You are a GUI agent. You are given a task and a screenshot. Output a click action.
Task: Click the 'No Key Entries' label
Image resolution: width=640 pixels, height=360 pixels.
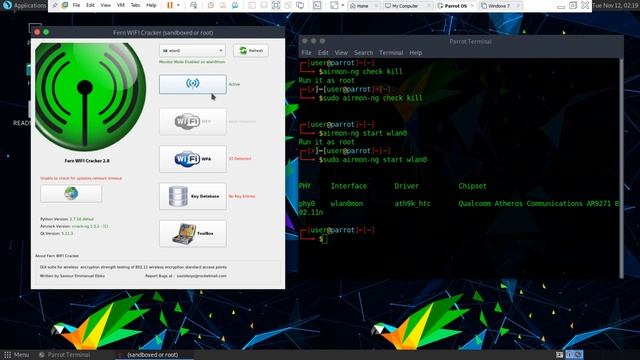[x=242, y=196]
